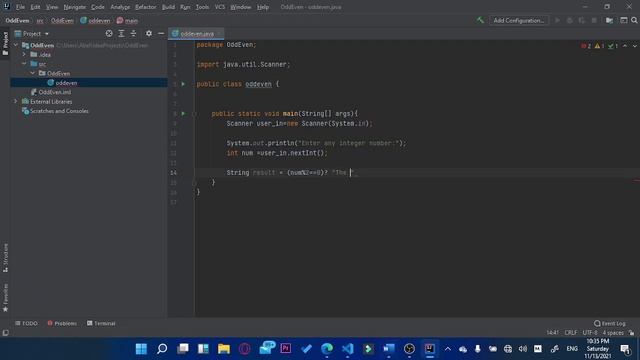Open the Refactor menu
The width and height of the screenshot is (640, 360).
pos(146,7)
